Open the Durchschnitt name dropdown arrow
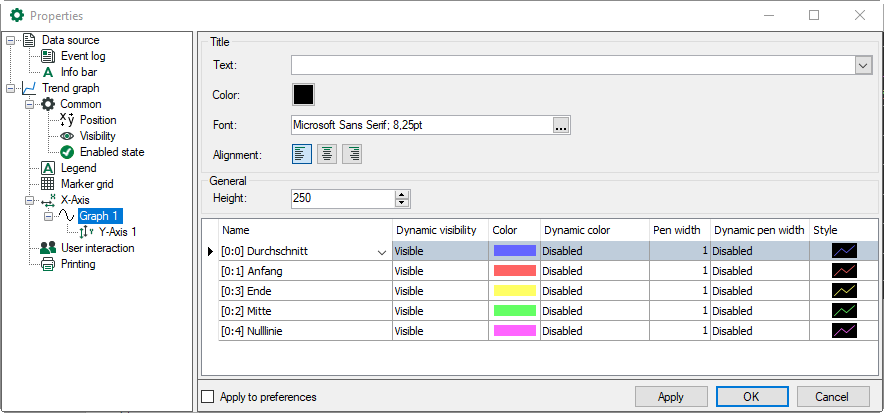This screenshot has height=413, width=884. pos(381,252)
